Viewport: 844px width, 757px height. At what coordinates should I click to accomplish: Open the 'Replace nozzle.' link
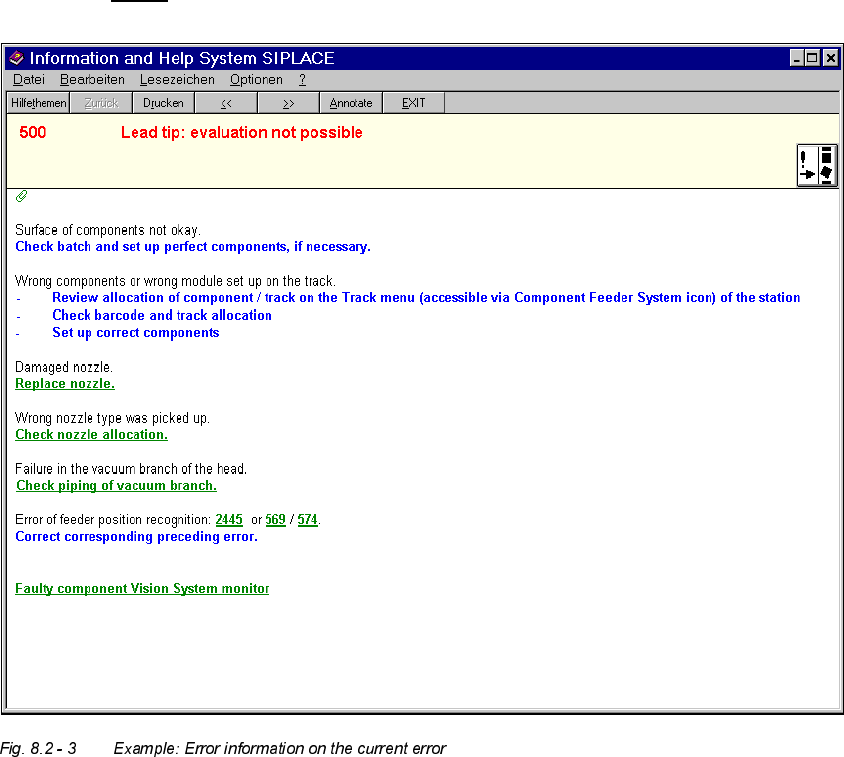click(65, 384)
